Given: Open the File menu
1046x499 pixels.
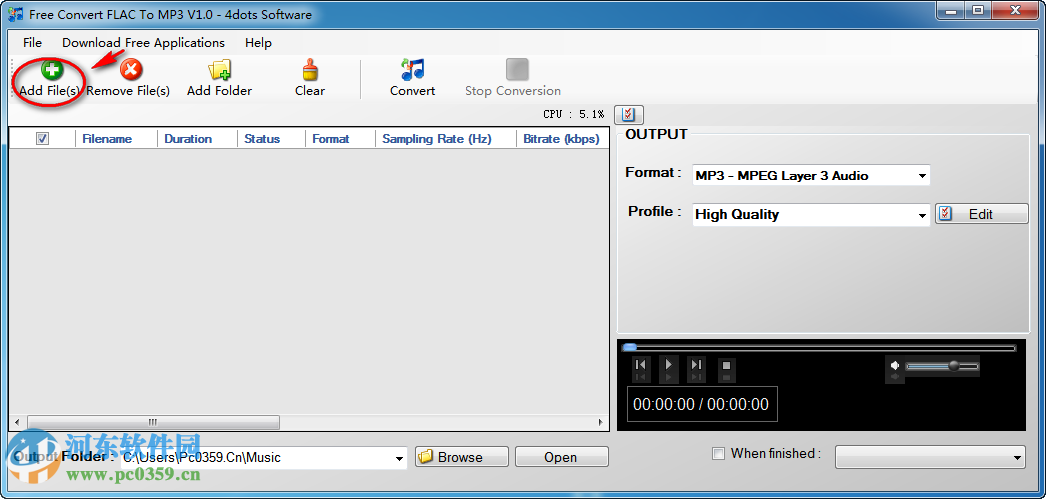Looking at the screenshot, I should (32, 43).
